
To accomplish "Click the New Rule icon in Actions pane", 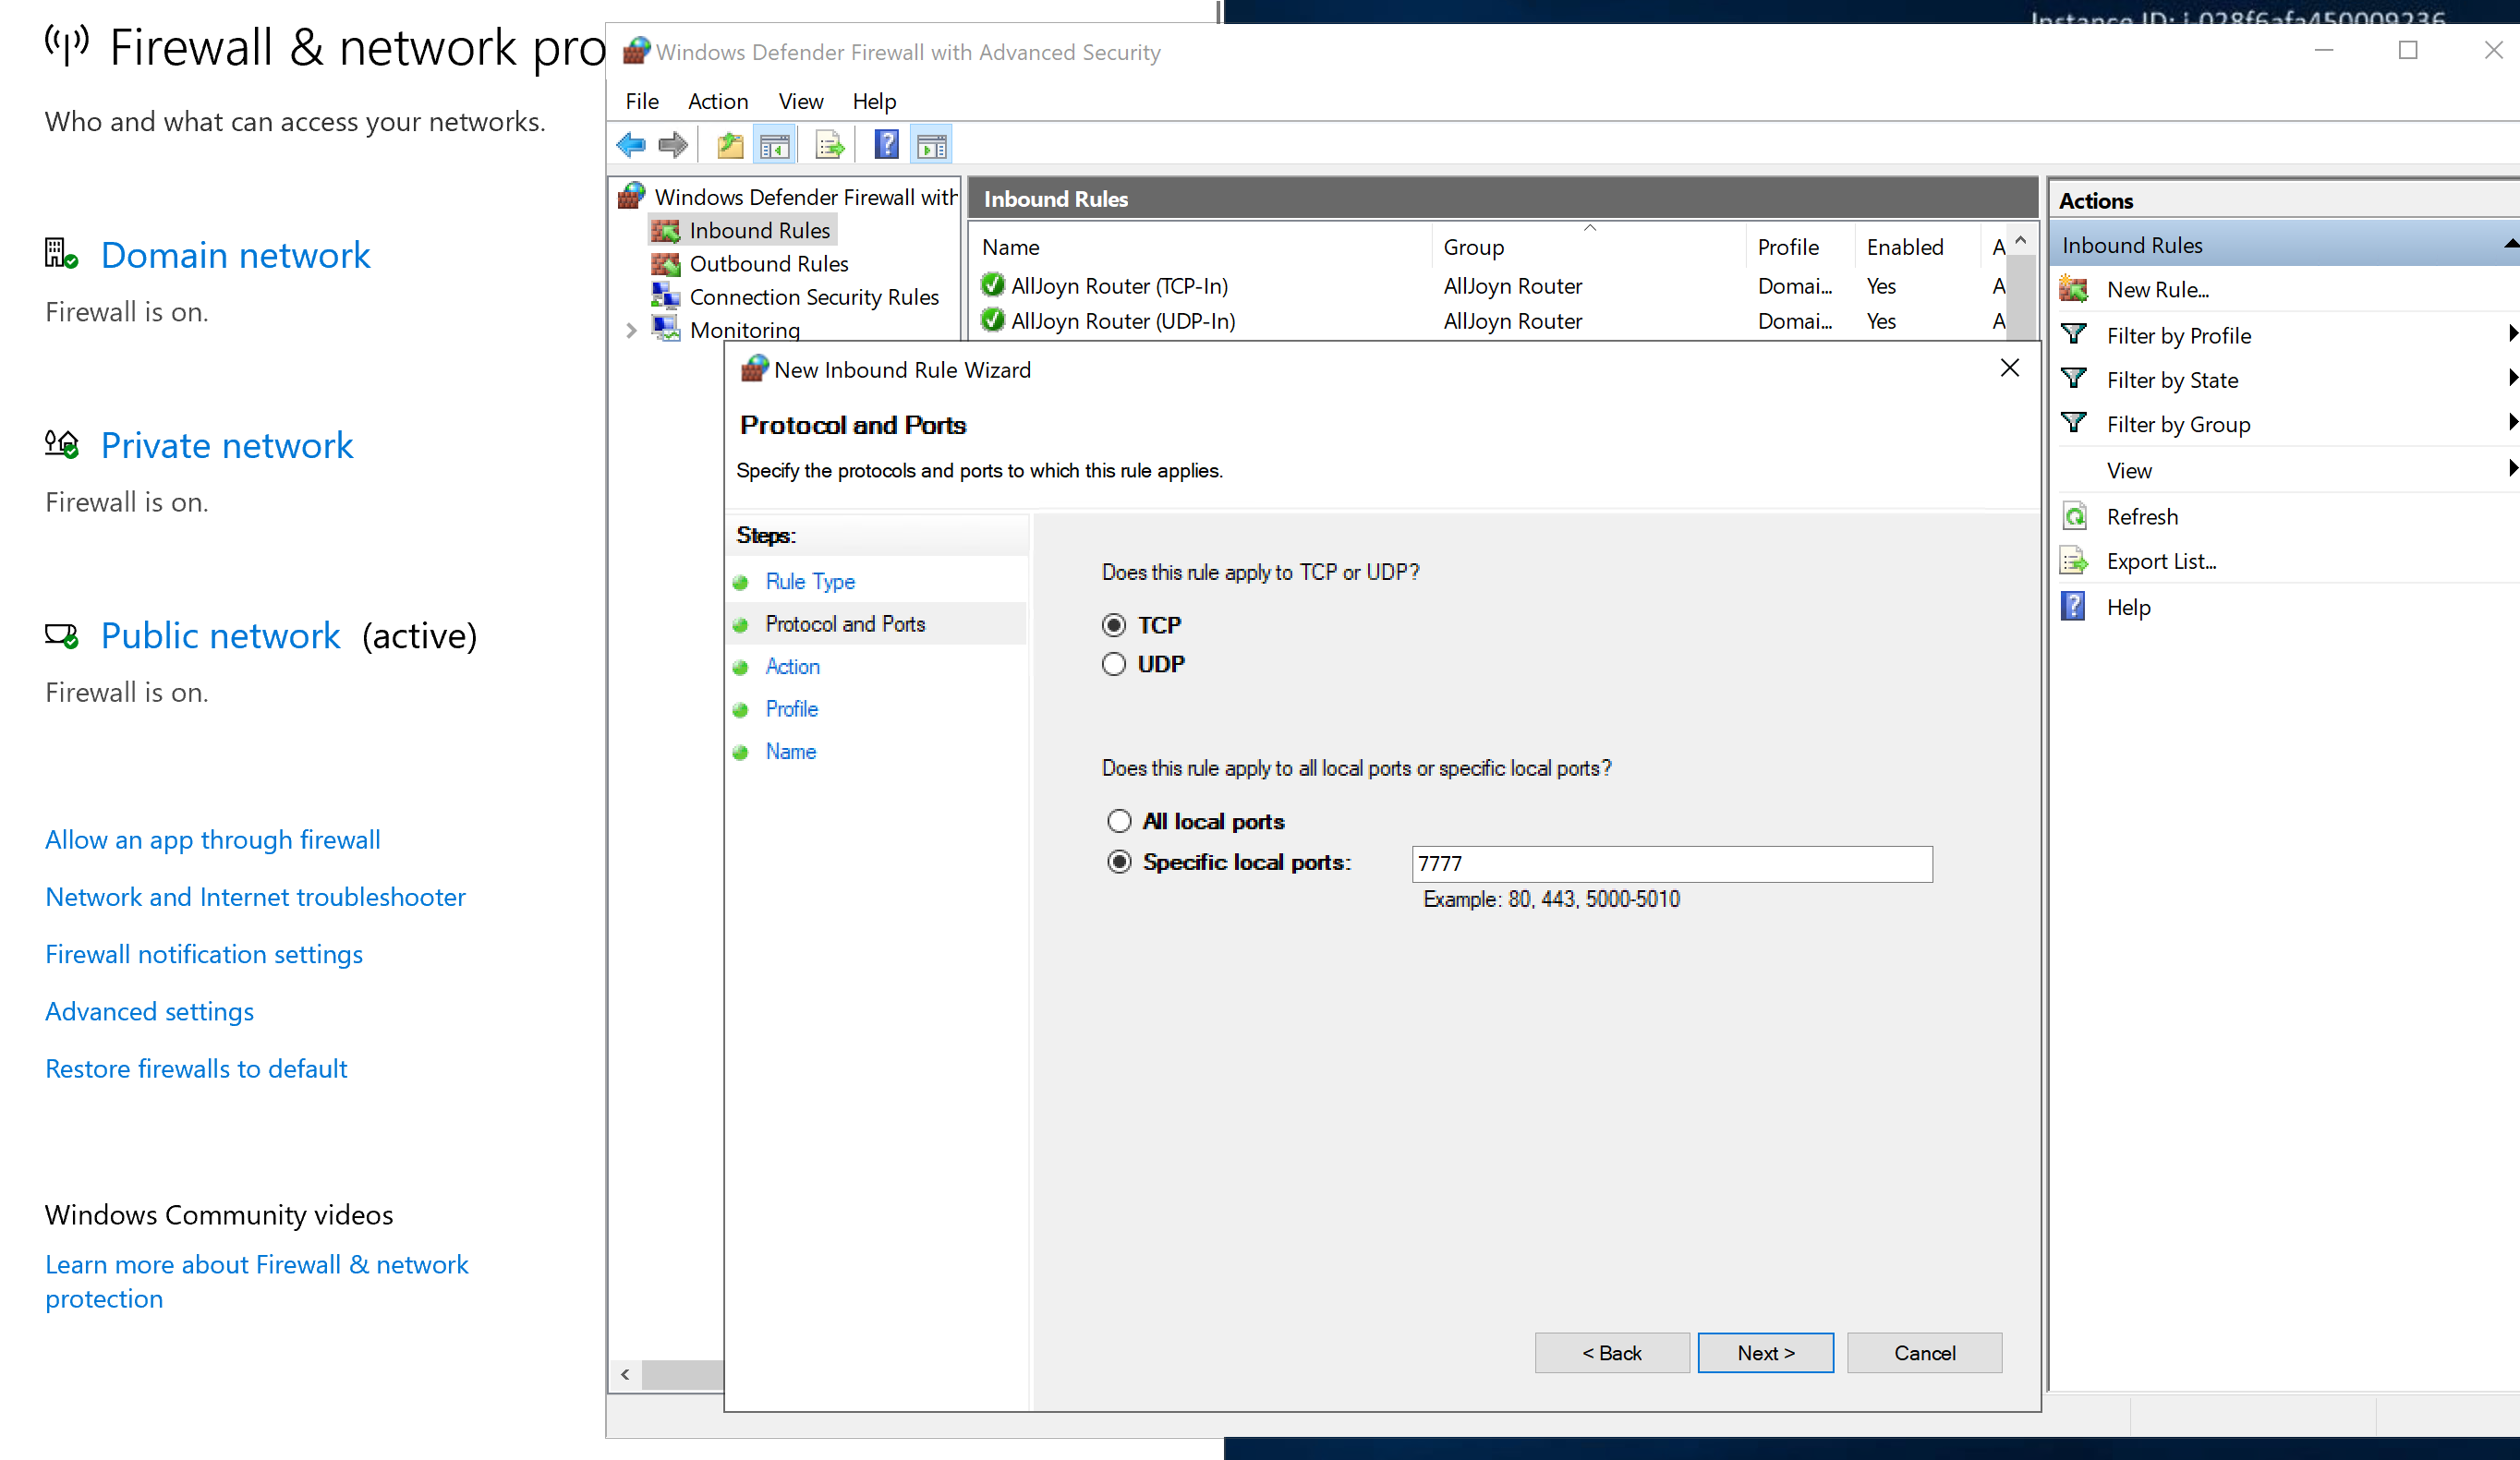I will pyautogui.click(x=2074, y=290).
